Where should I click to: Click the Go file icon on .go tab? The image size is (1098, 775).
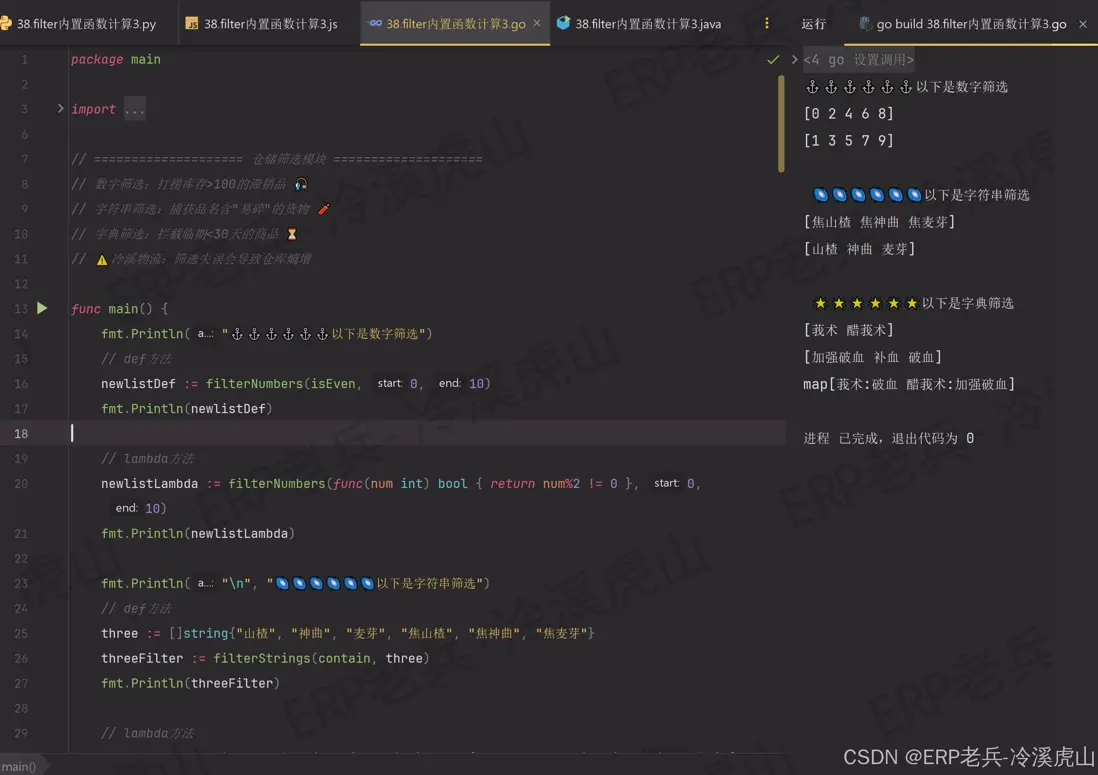(x=375, y=23)
